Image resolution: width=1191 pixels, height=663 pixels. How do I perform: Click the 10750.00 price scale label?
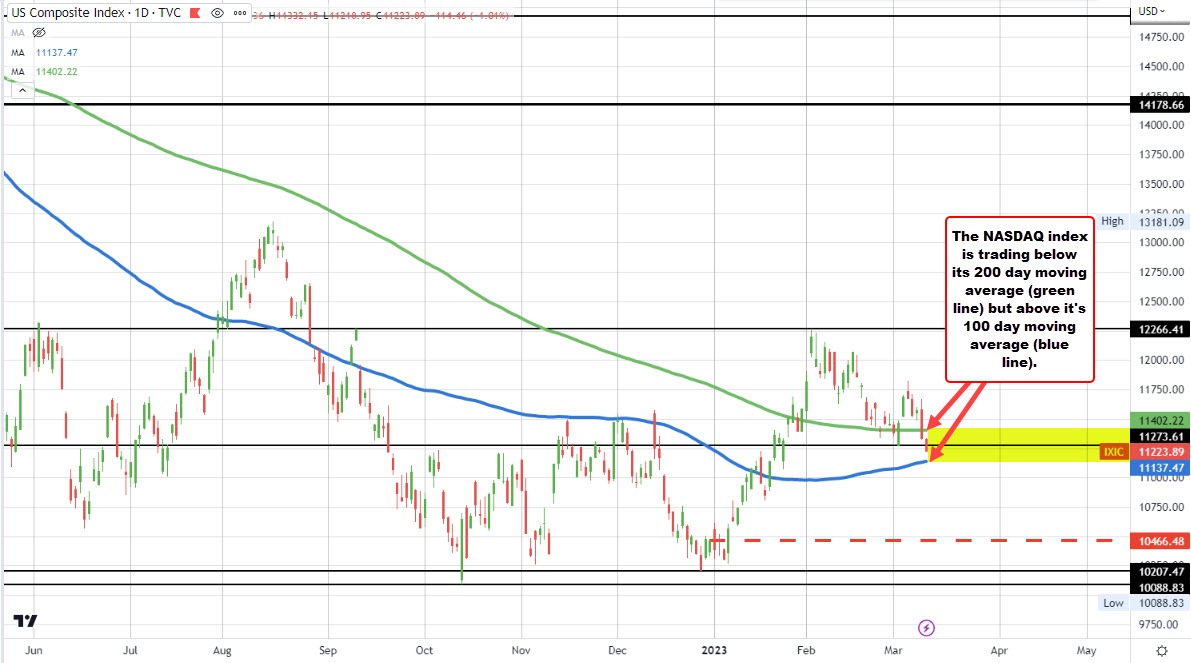tap(1161, 507)
